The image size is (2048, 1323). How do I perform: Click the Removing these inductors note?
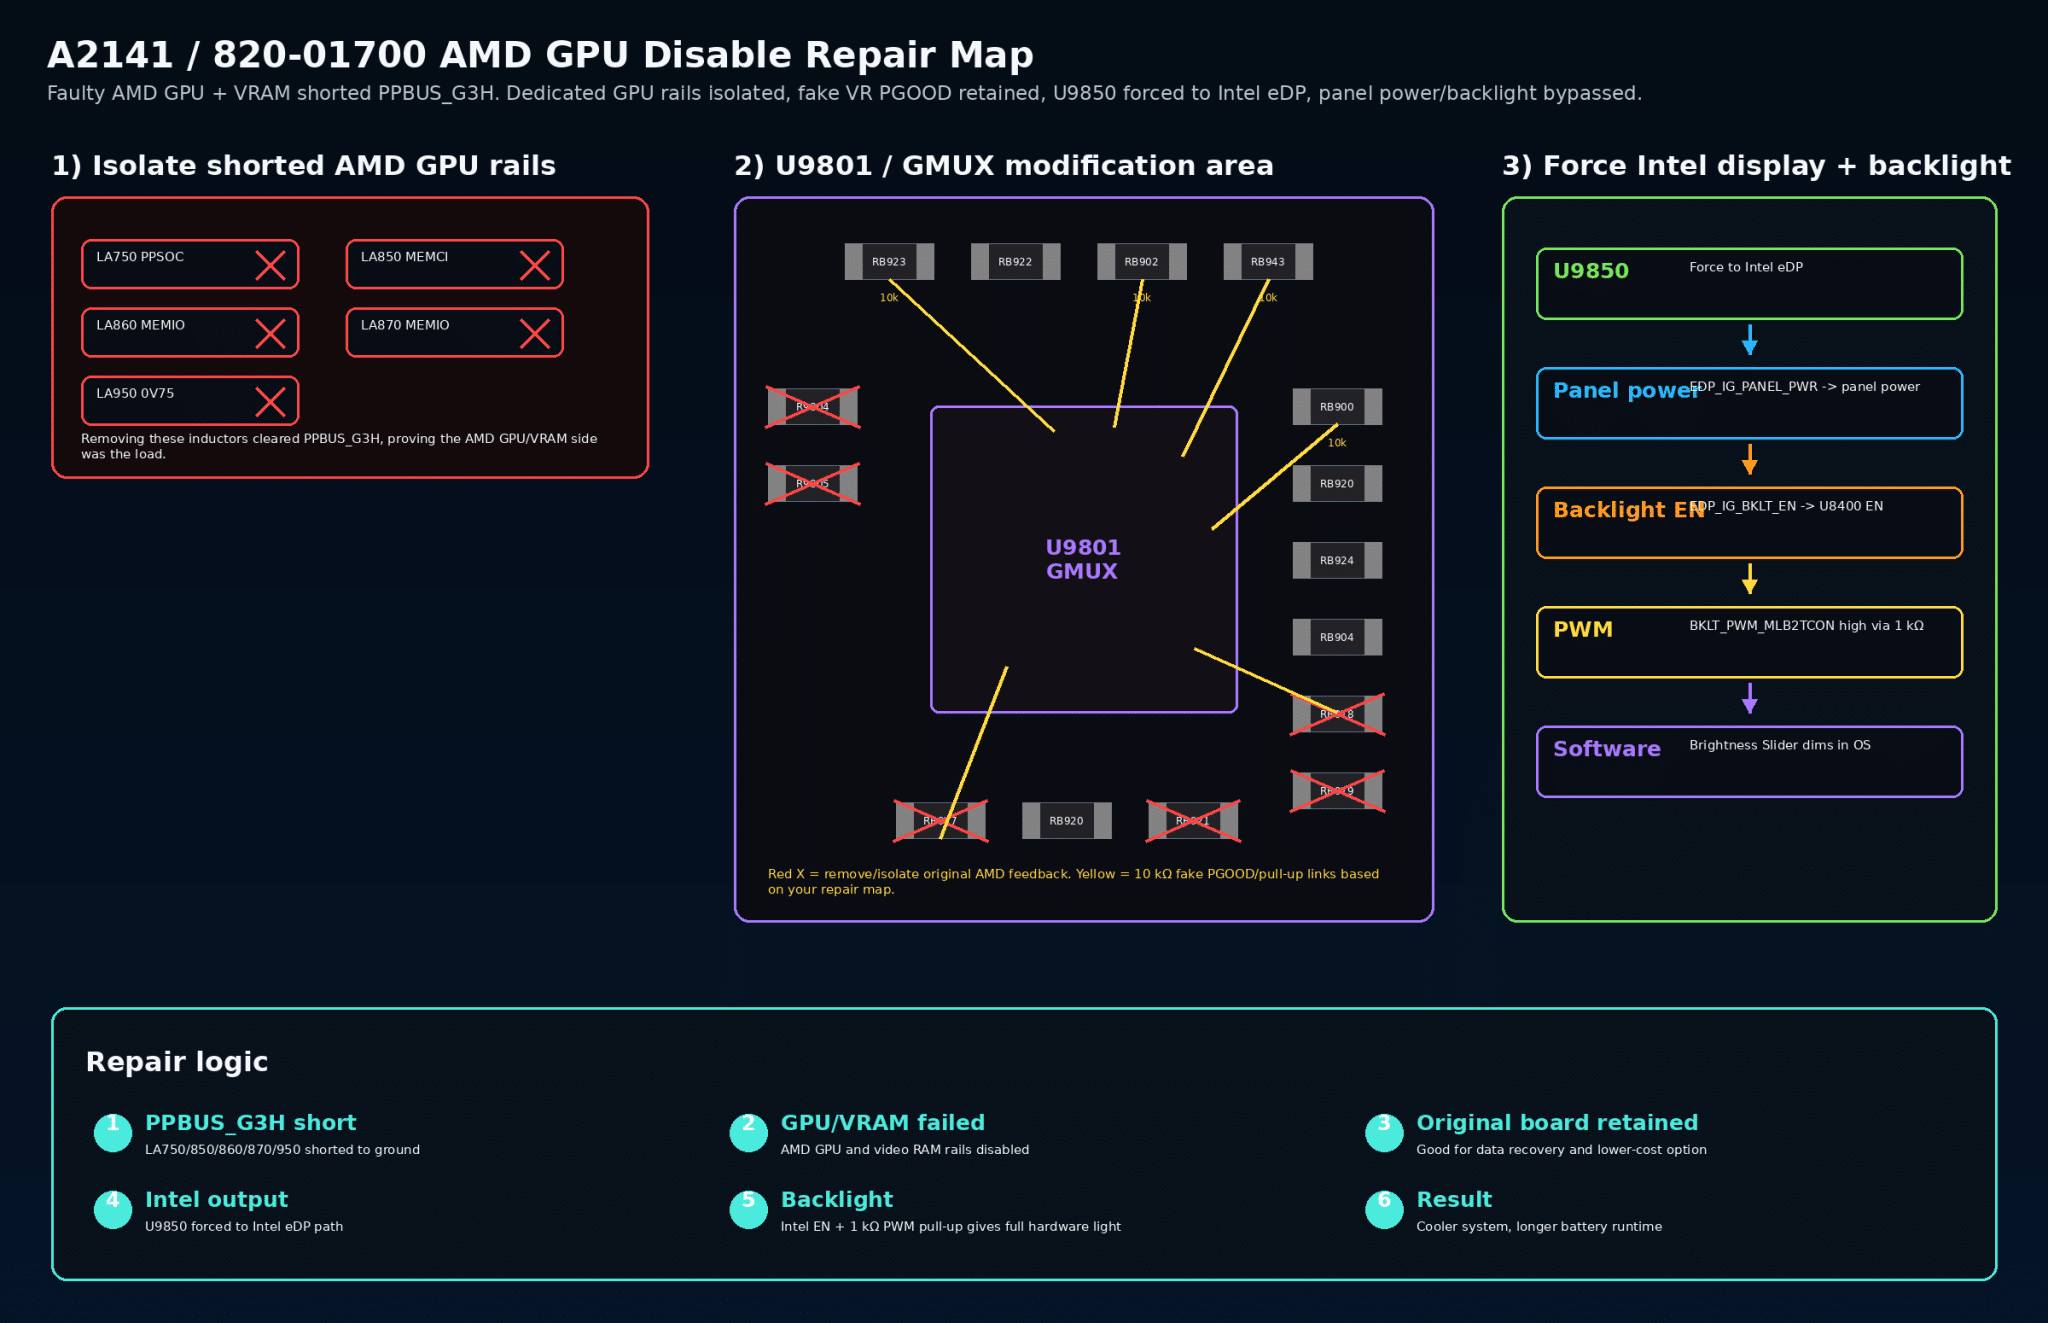tap(339, 446)
